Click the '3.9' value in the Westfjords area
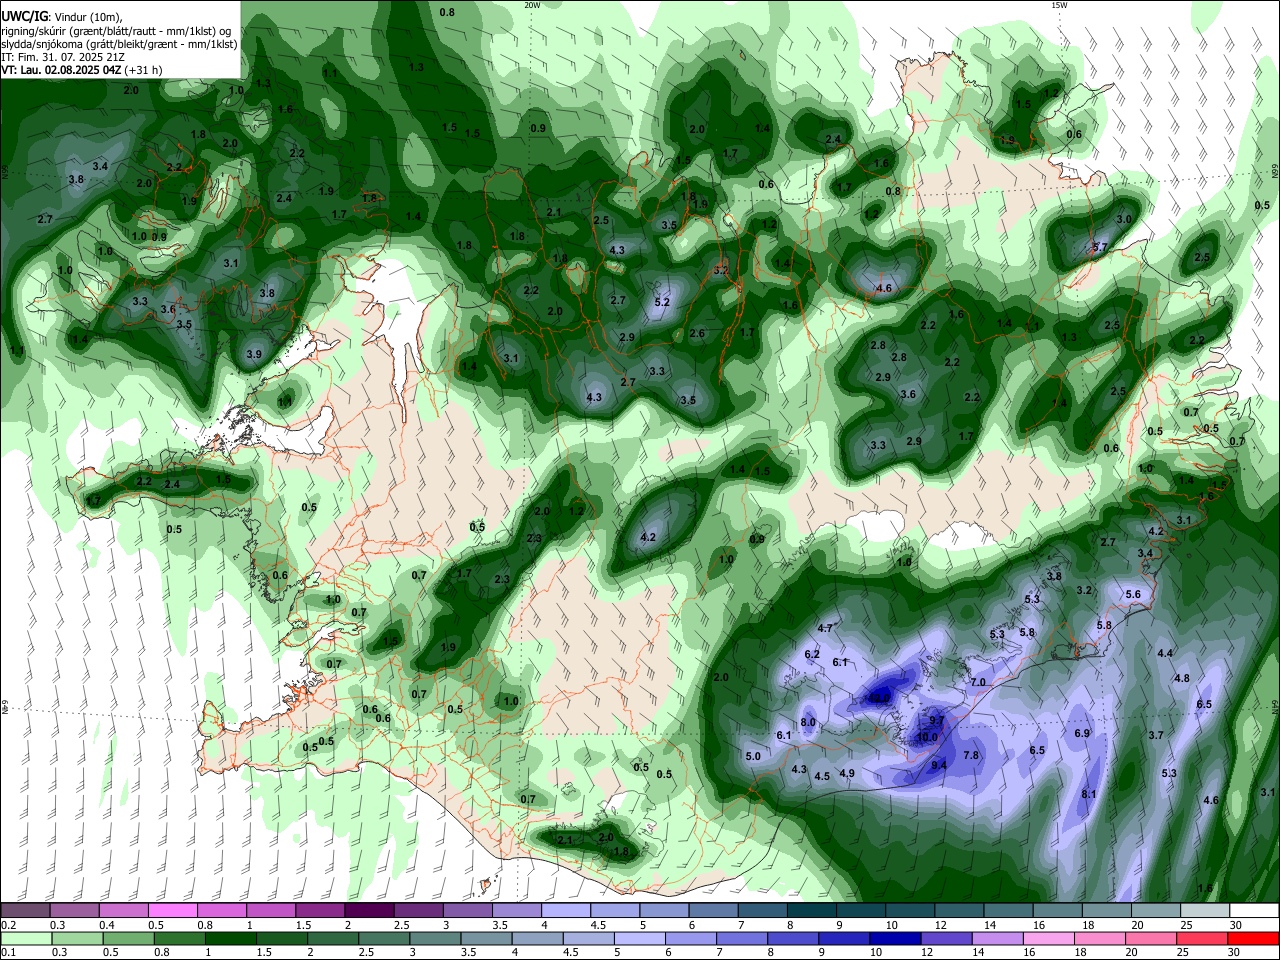 coord(254,354)
